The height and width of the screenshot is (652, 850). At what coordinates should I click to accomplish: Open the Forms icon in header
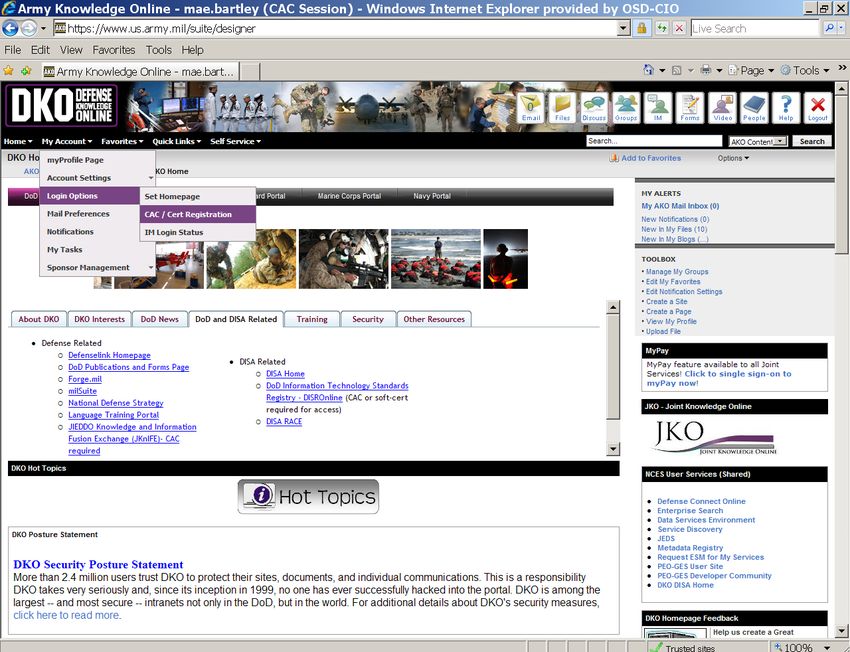[690, 108]
